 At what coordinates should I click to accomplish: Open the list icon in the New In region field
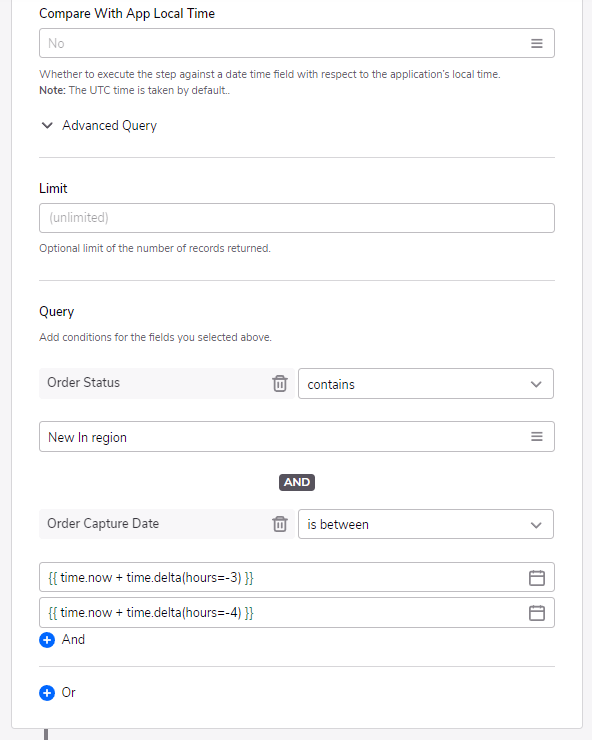click(x=537, y=437)
